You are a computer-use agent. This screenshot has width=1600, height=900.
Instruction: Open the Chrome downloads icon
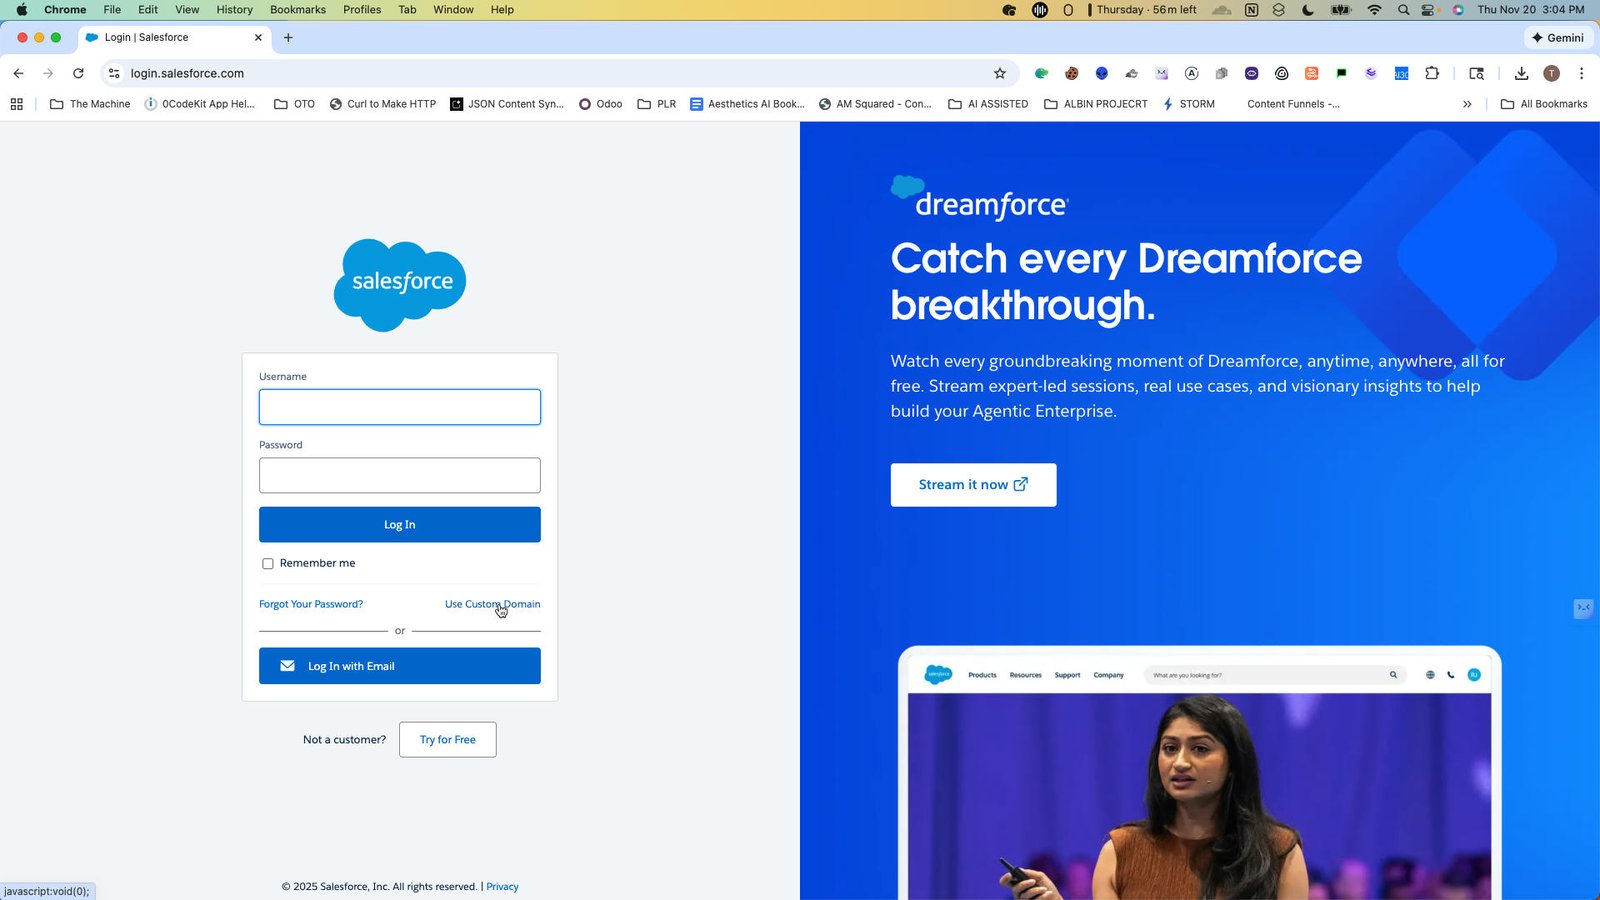[1521, 73]
